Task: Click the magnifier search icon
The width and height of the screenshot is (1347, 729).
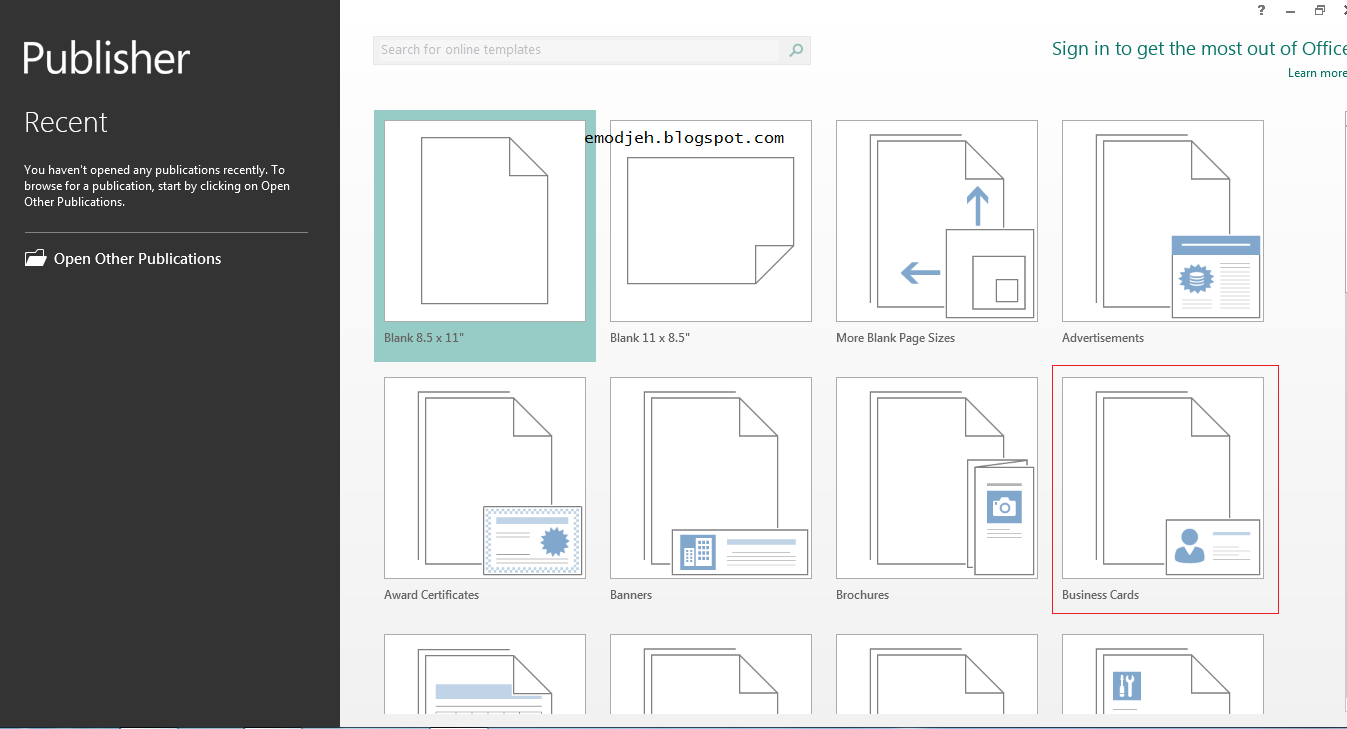Action: click(x=796, y=50)
